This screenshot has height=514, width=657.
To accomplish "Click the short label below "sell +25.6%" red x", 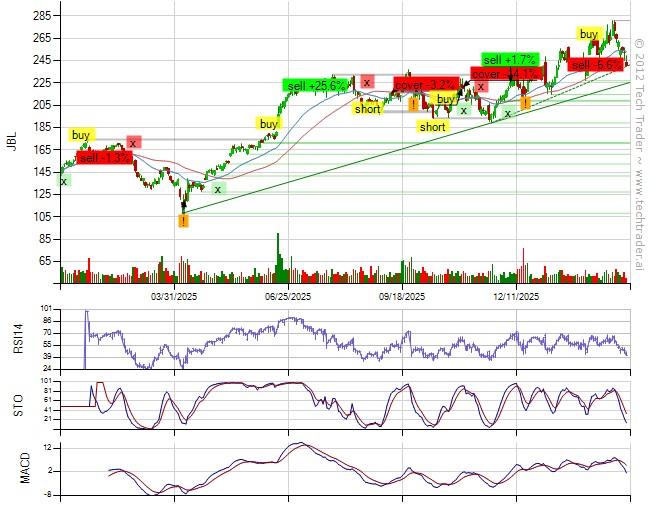I will [367, 108].
